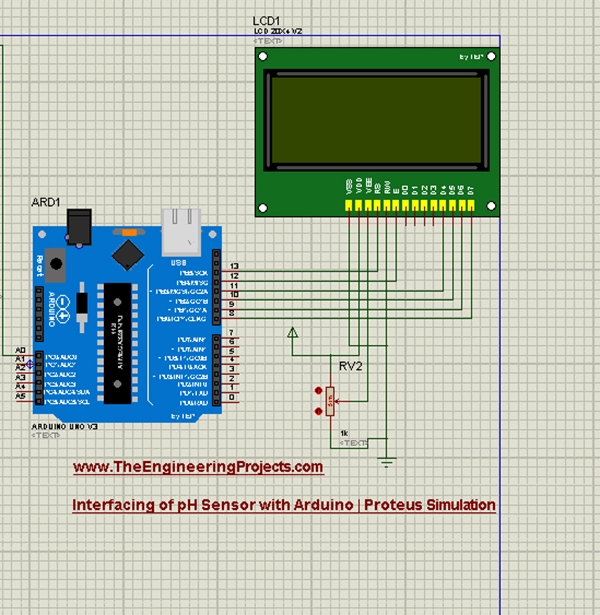Click the LCD VDD pin pad
Image resolution: width=600 pixels, height=615 pixels.
(358, 205)
